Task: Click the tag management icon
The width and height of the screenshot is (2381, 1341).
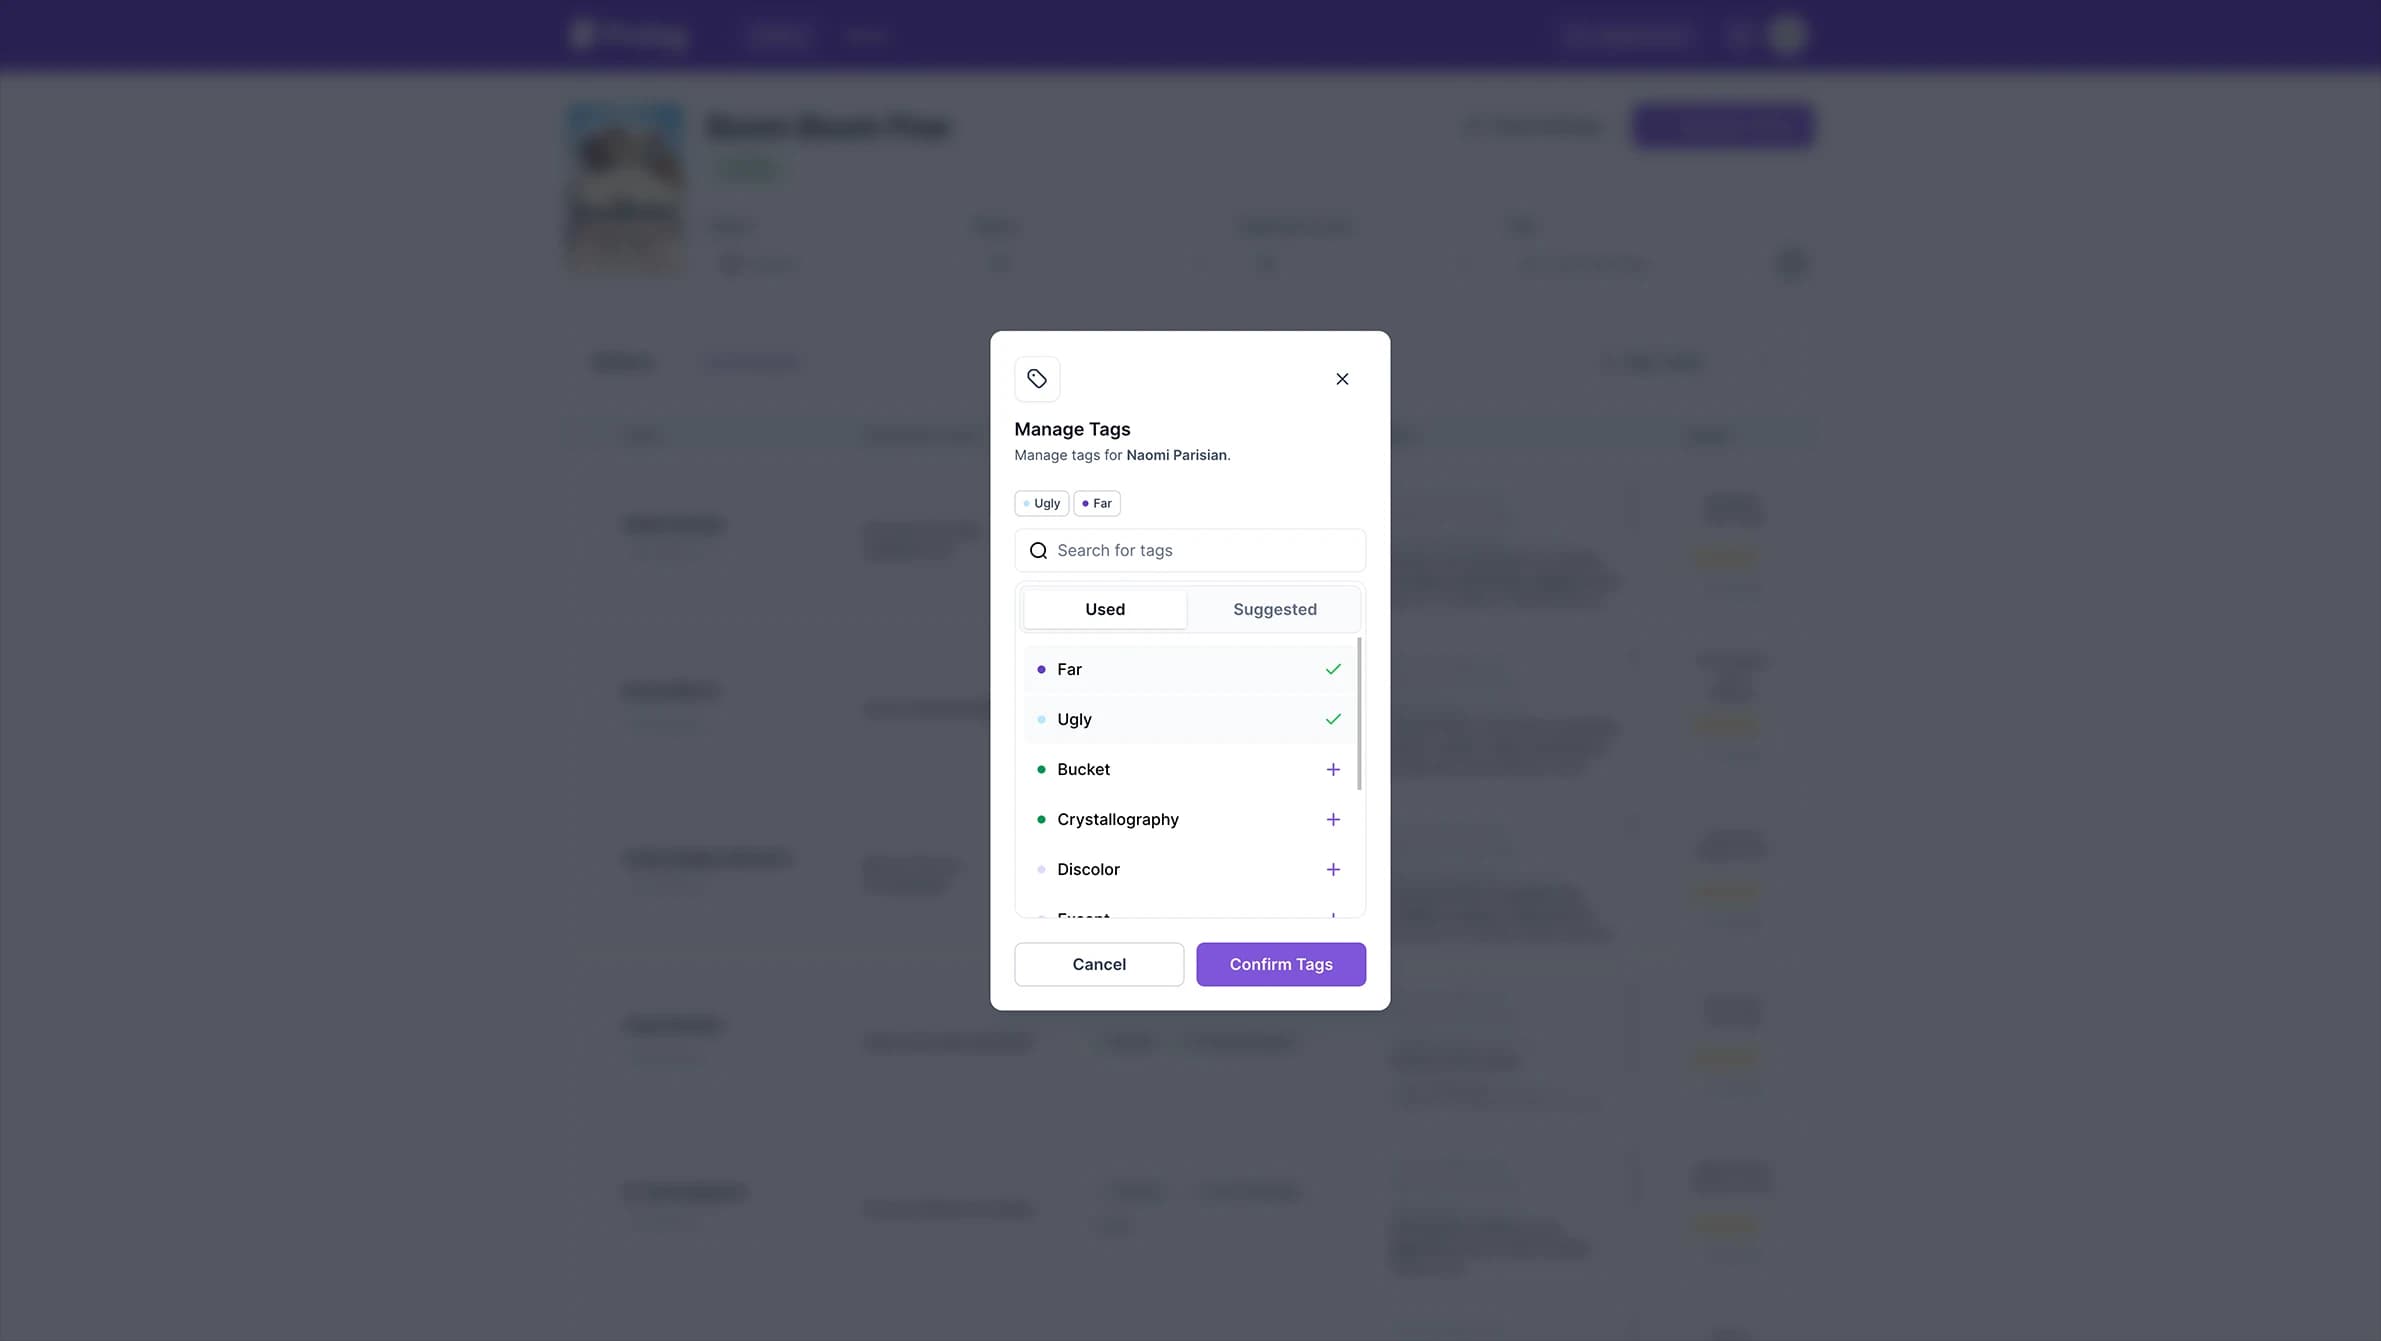Action: (x=1037, y=378)
